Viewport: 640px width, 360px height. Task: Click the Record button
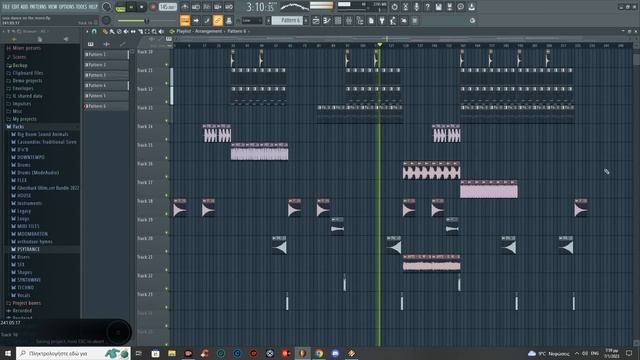(x=153, y=7)
